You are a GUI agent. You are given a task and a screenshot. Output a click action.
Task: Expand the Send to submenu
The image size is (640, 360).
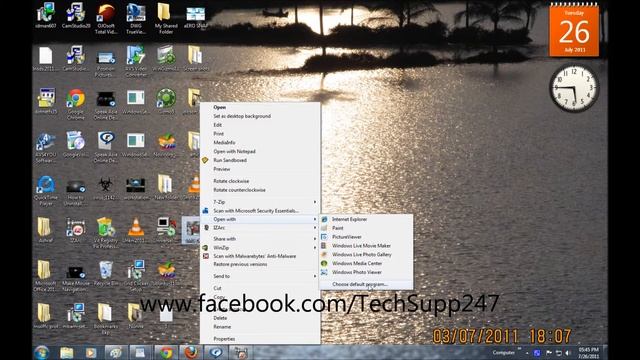click(x=260, y=276)
